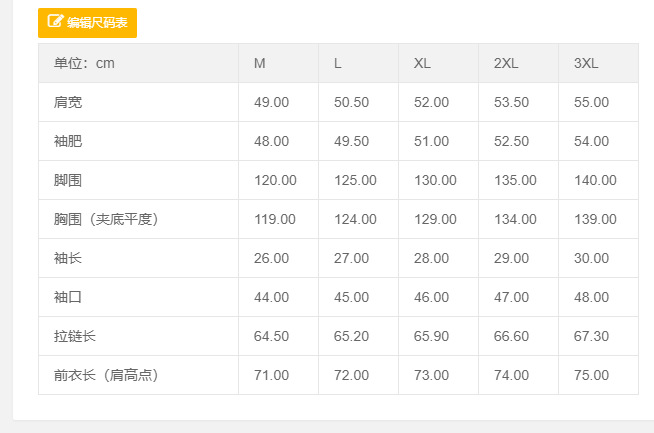Click the M size column header
Screen dimensions: 654x433
260,63
